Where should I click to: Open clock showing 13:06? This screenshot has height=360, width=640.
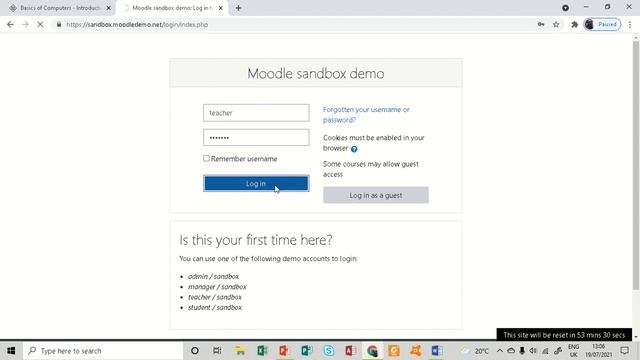tap(598, 351)
